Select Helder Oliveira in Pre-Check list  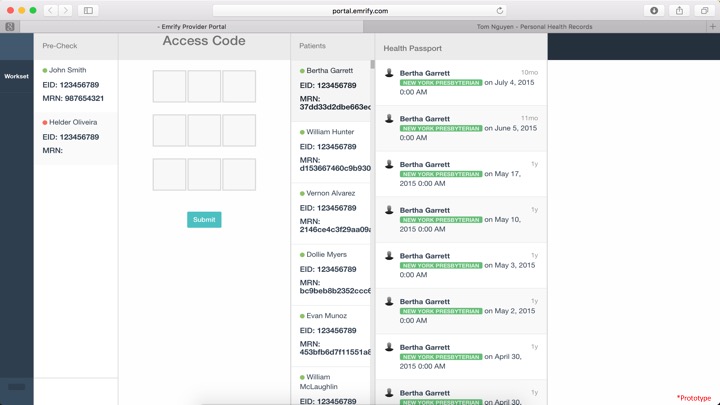click(x=76, y=137)
